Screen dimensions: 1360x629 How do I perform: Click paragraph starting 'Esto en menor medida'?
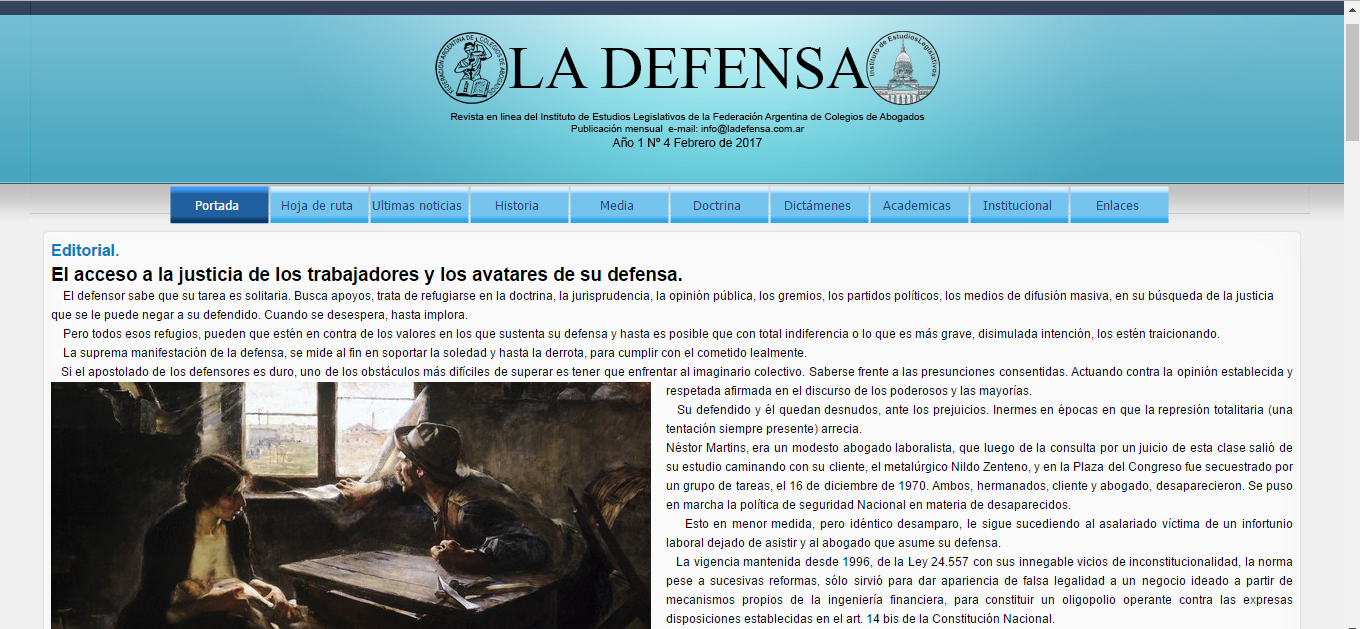(980, 533)
